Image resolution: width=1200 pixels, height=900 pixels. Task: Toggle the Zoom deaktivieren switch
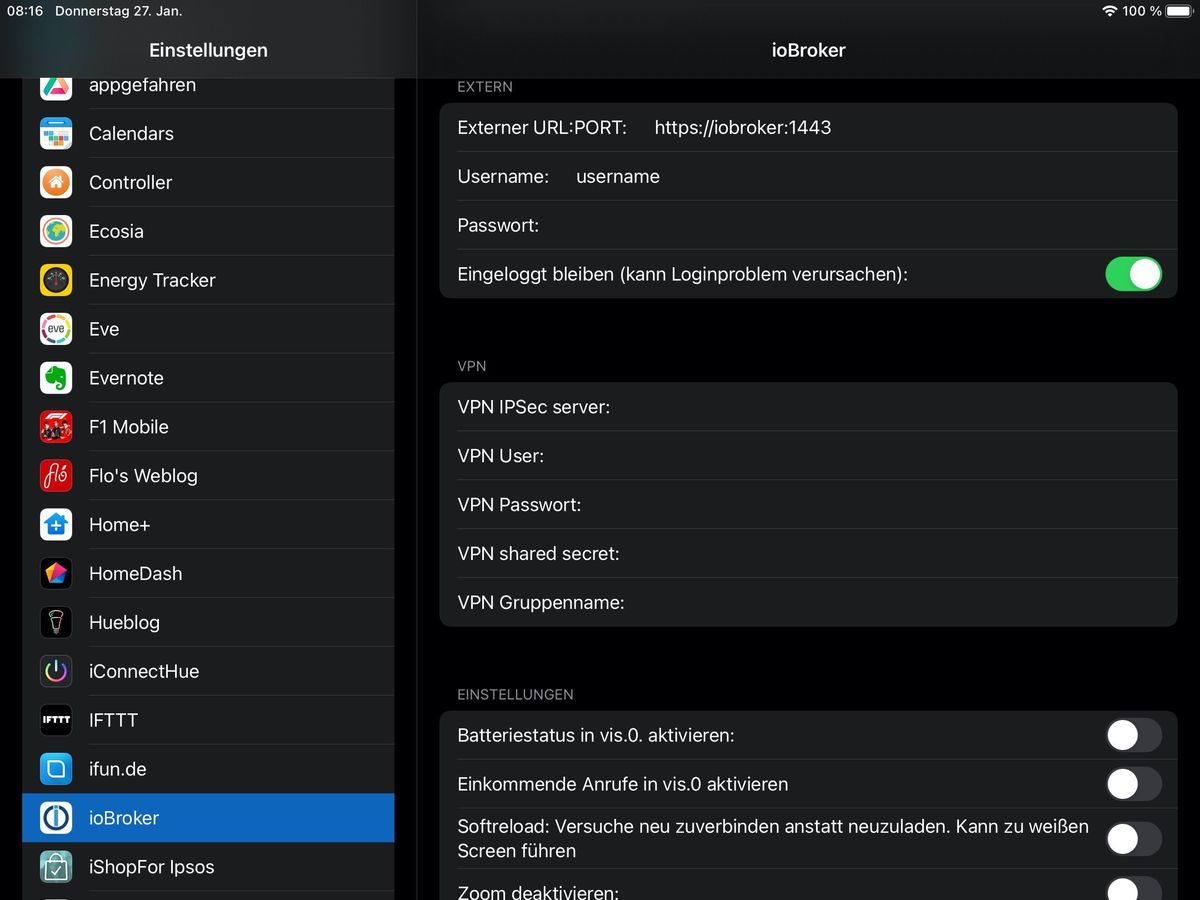click(1133, 890)
